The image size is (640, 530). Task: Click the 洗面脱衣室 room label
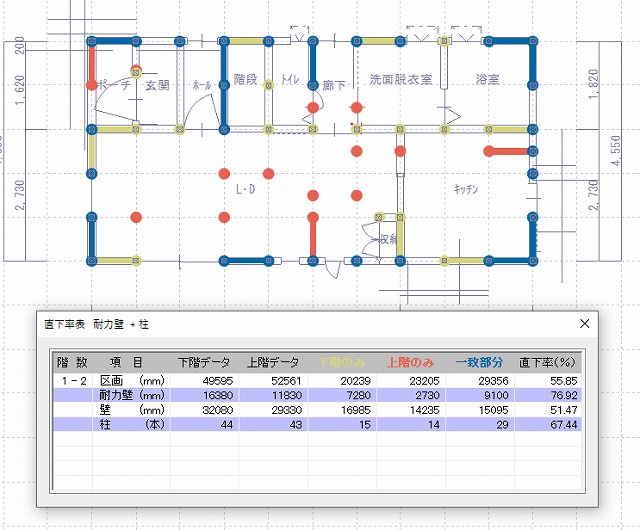(x=400, y=79)
